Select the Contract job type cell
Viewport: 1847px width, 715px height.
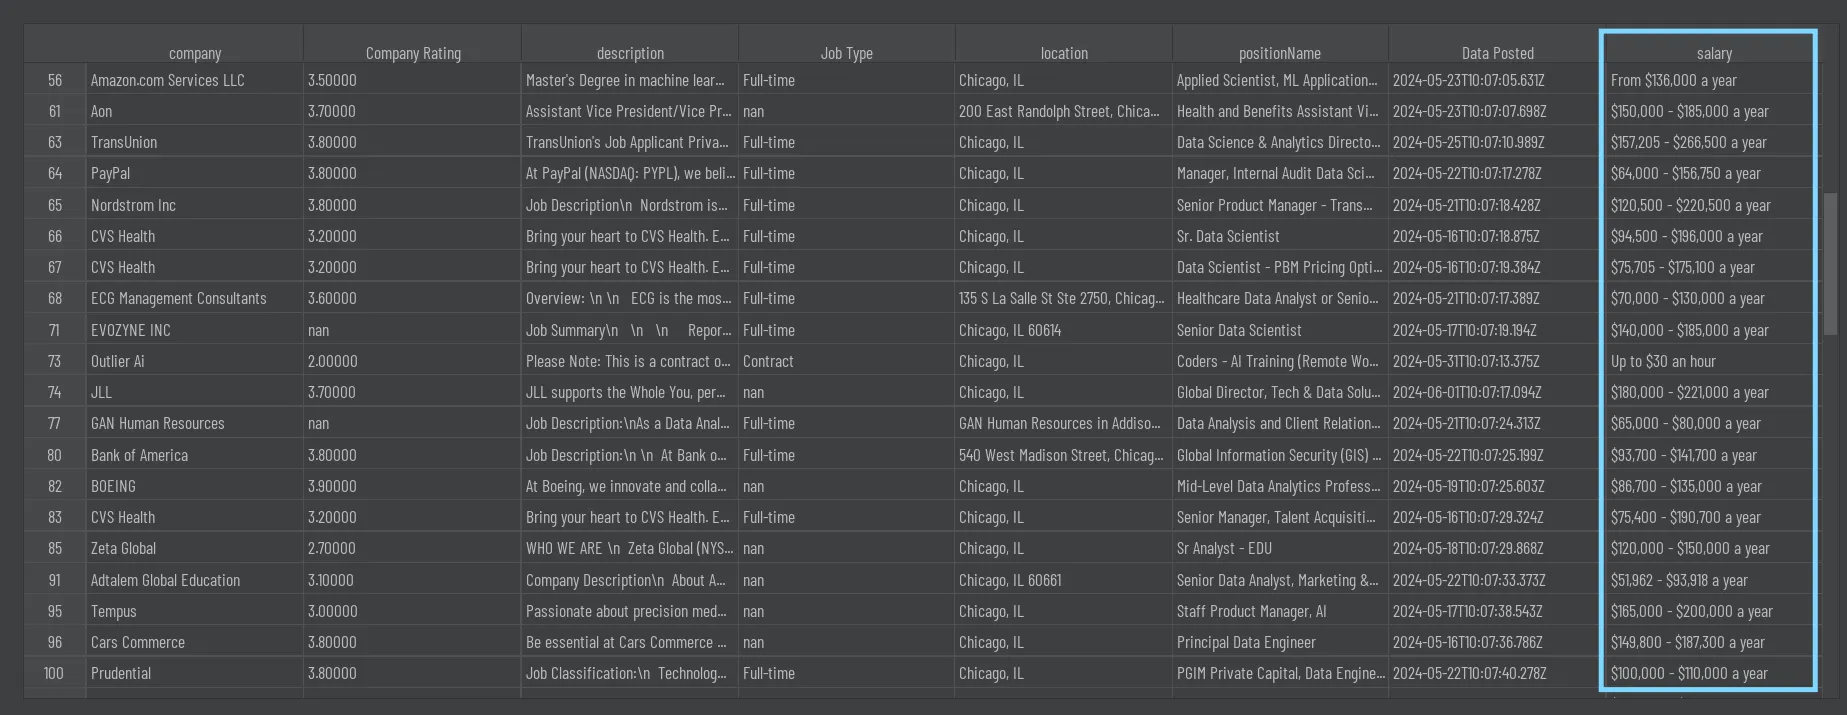[x=846, y=361]
